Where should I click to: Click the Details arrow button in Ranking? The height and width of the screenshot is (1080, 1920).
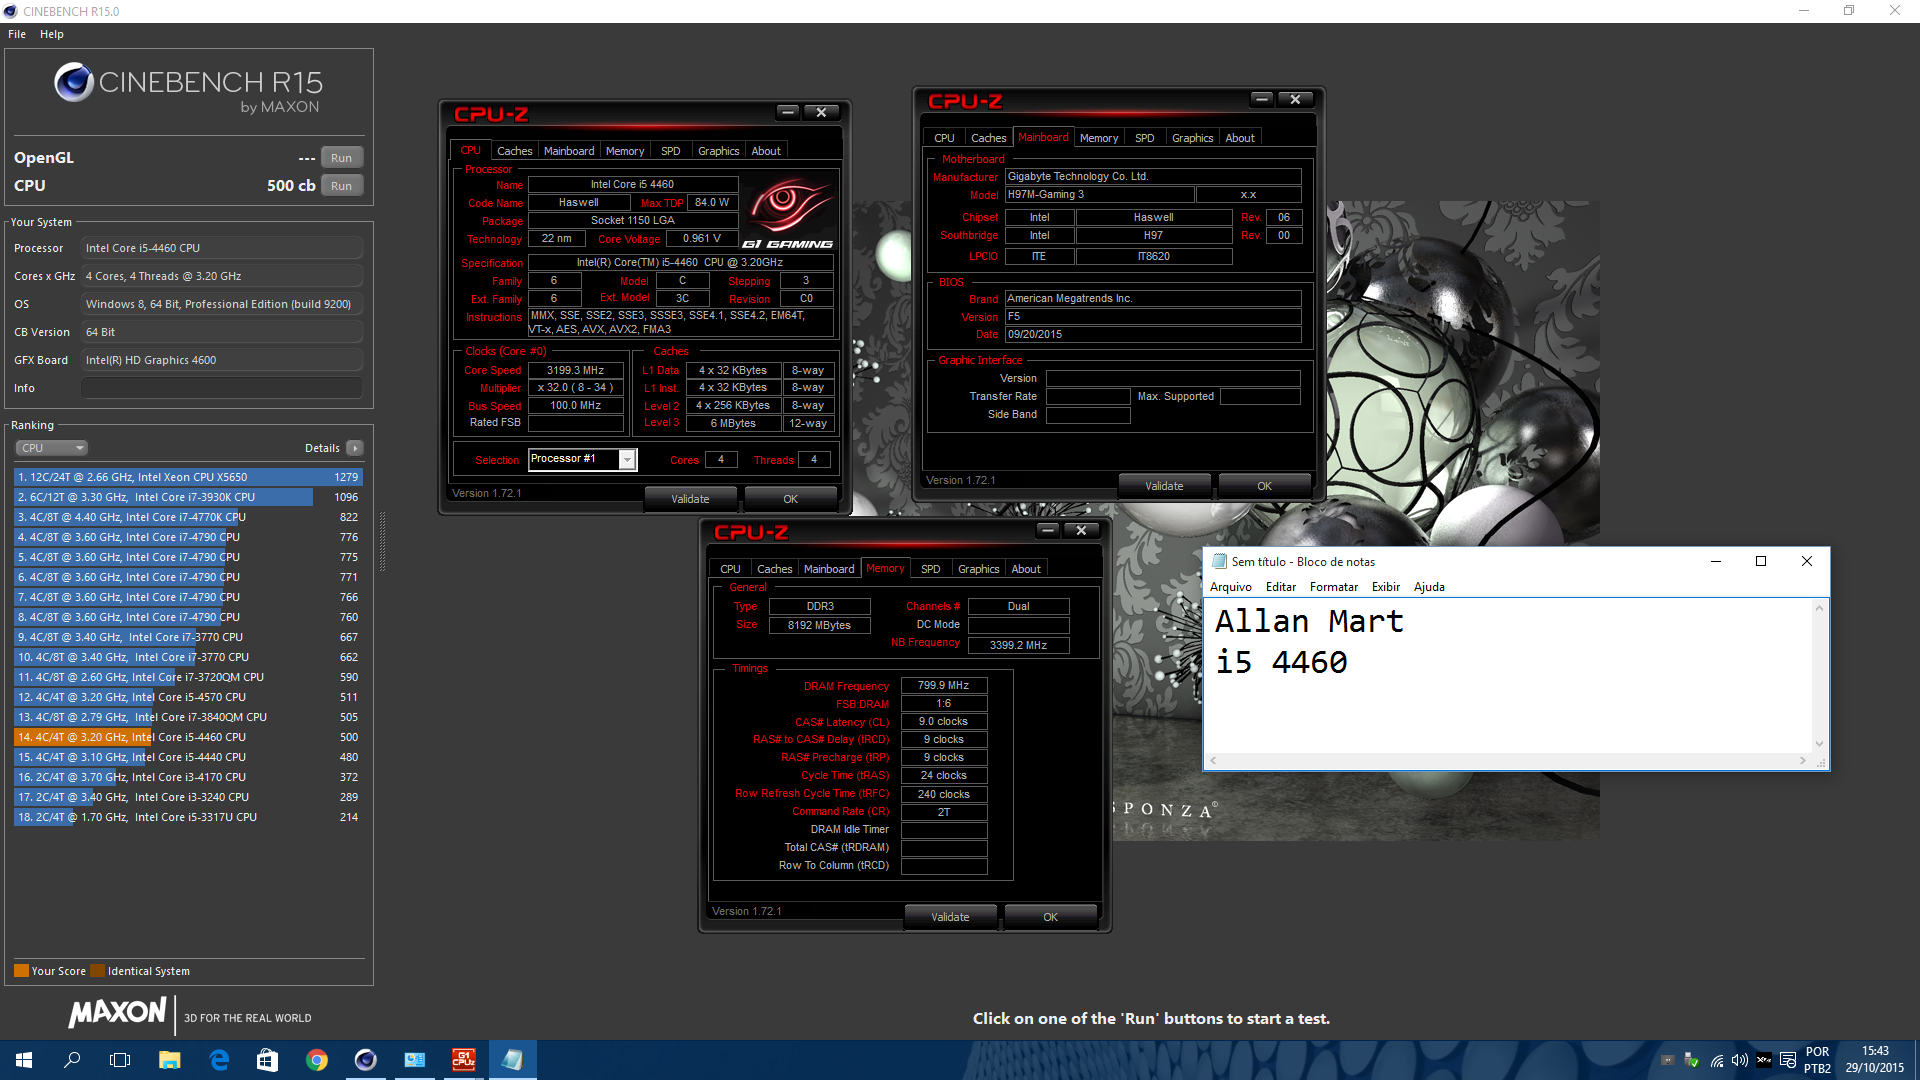click(x=355, y=448)
